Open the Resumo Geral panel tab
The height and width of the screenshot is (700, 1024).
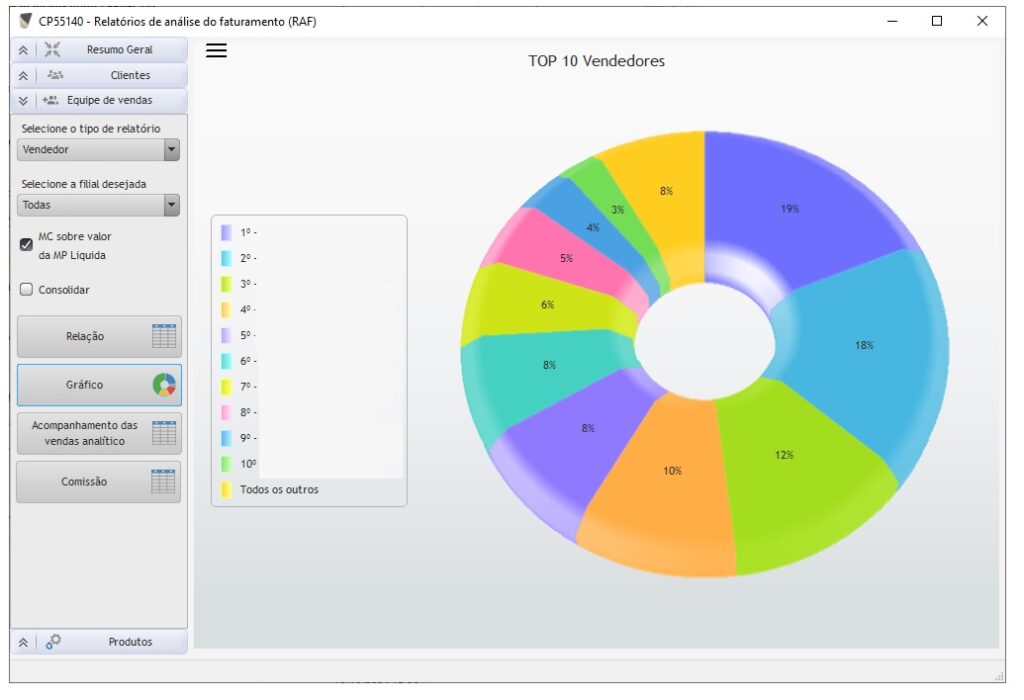point(119,50)
